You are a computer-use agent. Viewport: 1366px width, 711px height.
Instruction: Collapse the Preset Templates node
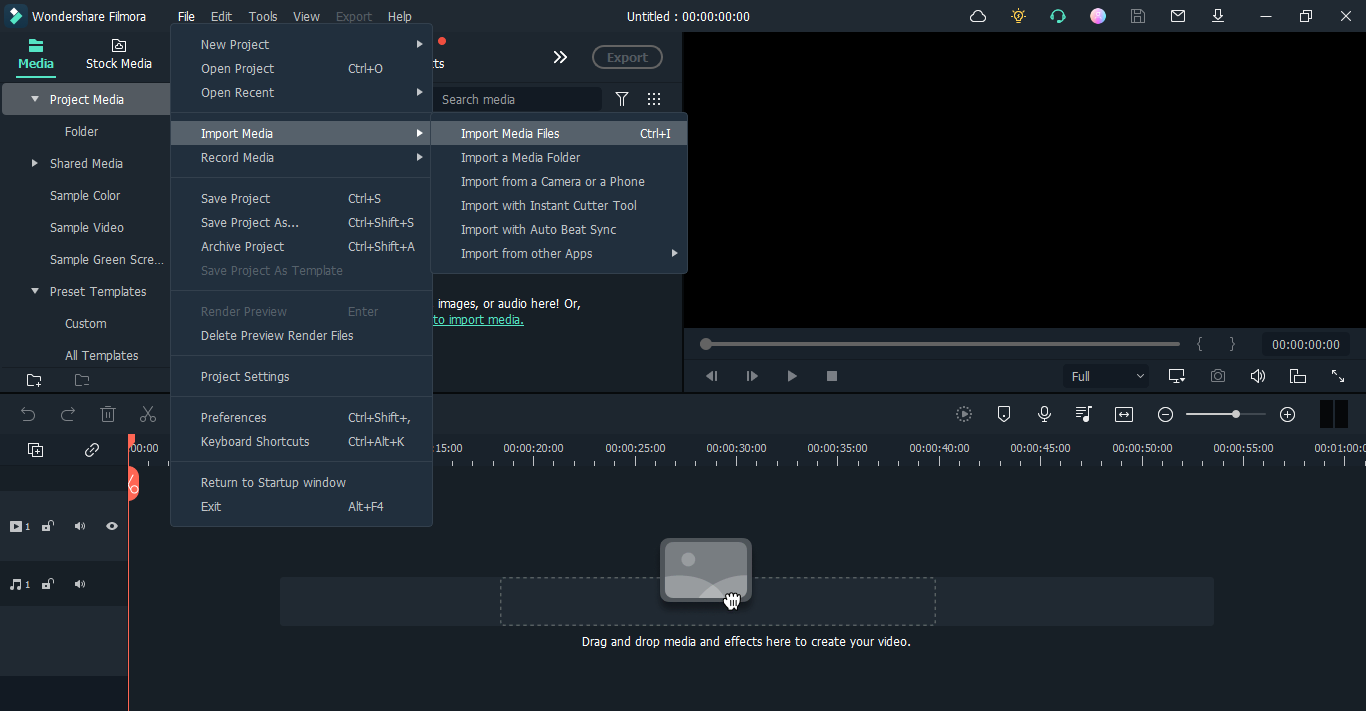35,291
